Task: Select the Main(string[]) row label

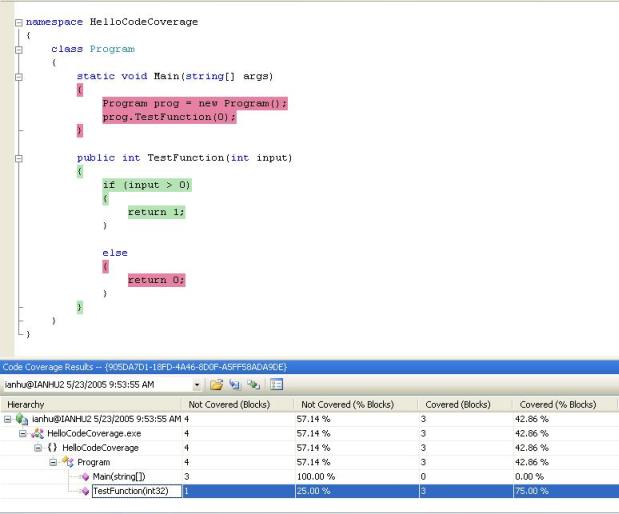Action: [119, 476]
